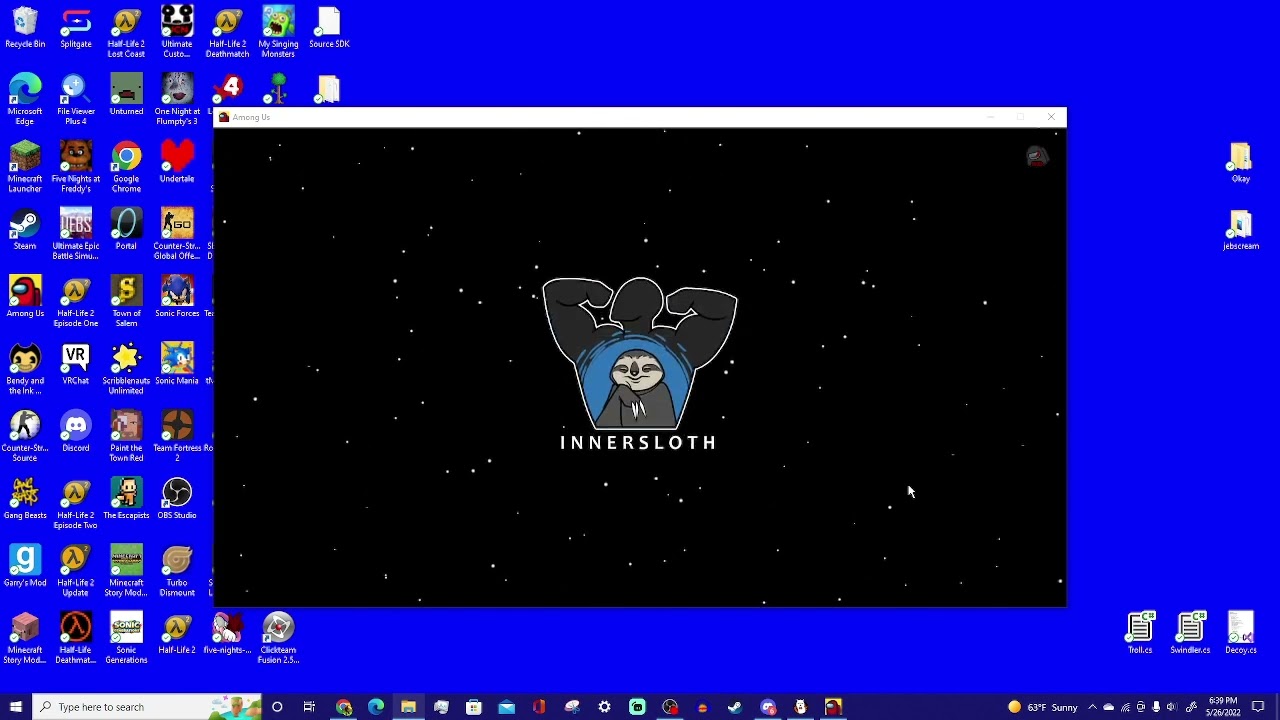1280x720 pixels.
Task: Select the Half-Life 2 Deathmatch desktop icon
Action: coord(227,32)
